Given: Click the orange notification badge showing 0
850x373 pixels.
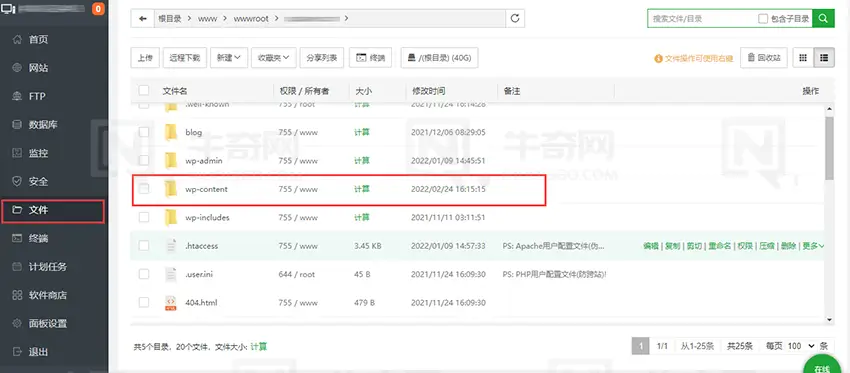Looking at the screenshot, I should coord(98,9).
